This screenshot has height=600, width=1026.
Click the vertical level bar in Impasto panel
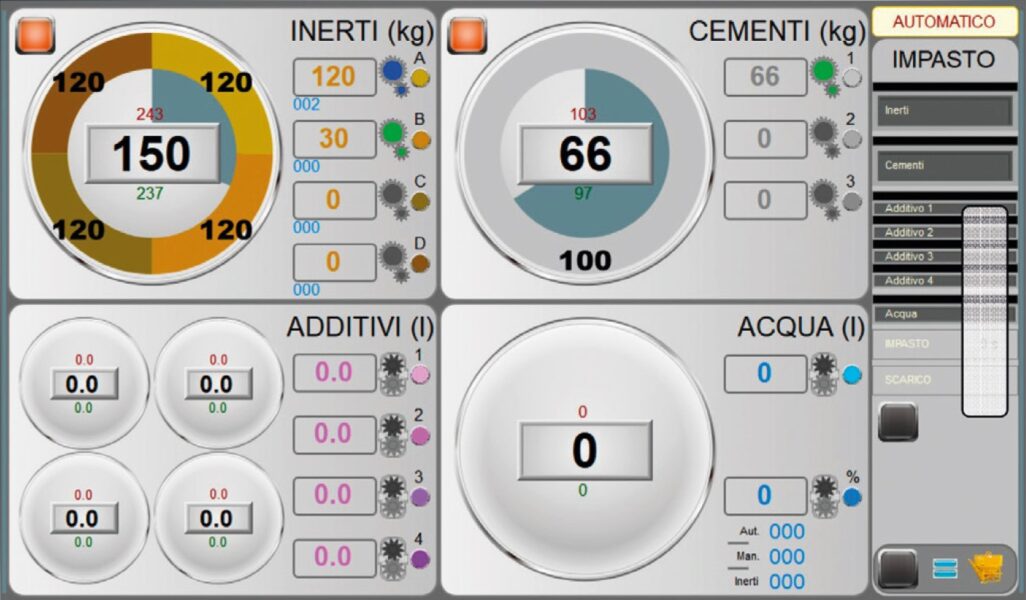pos(985,311)
